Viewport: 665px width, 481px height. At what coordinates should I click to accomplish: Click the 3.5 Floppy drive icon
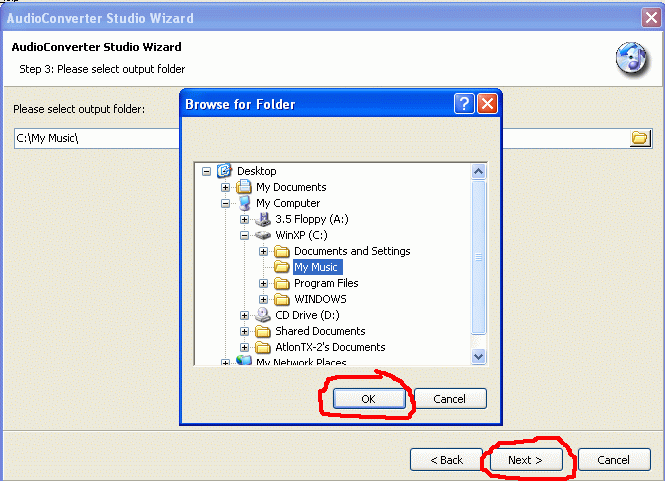pyautogui.click(x=263, y=219)
